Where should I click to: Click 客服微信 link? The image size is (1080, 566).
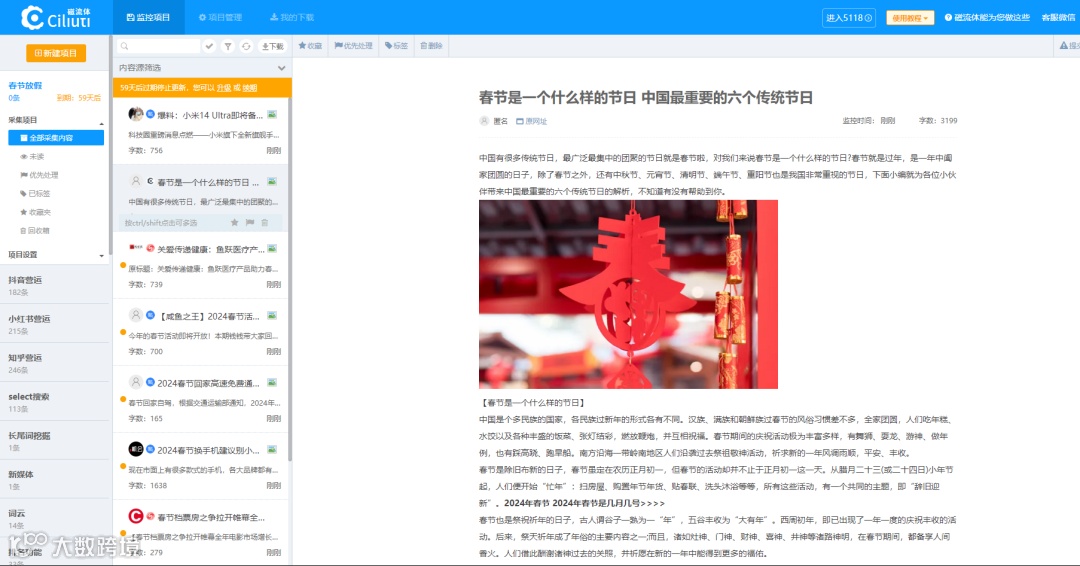tap(1058, 17)
